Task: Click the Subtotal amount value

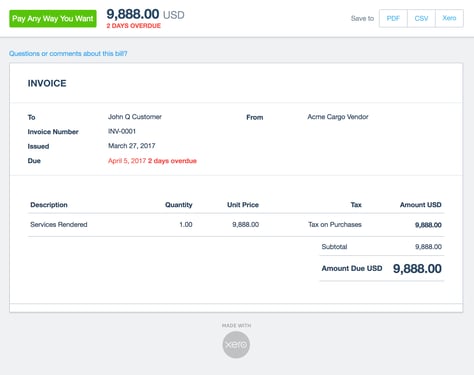Action: click(x=428, y=247)
